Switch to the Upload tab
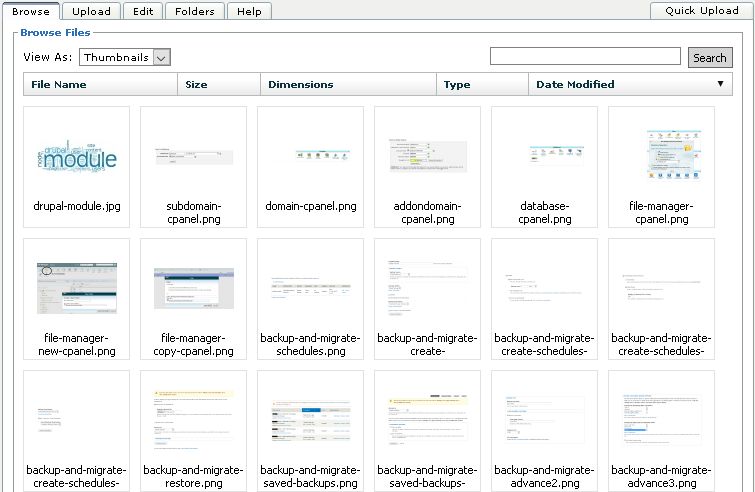The width and height of the screenshot is (755, 492). pyautogui.click(x=92, y=11)
